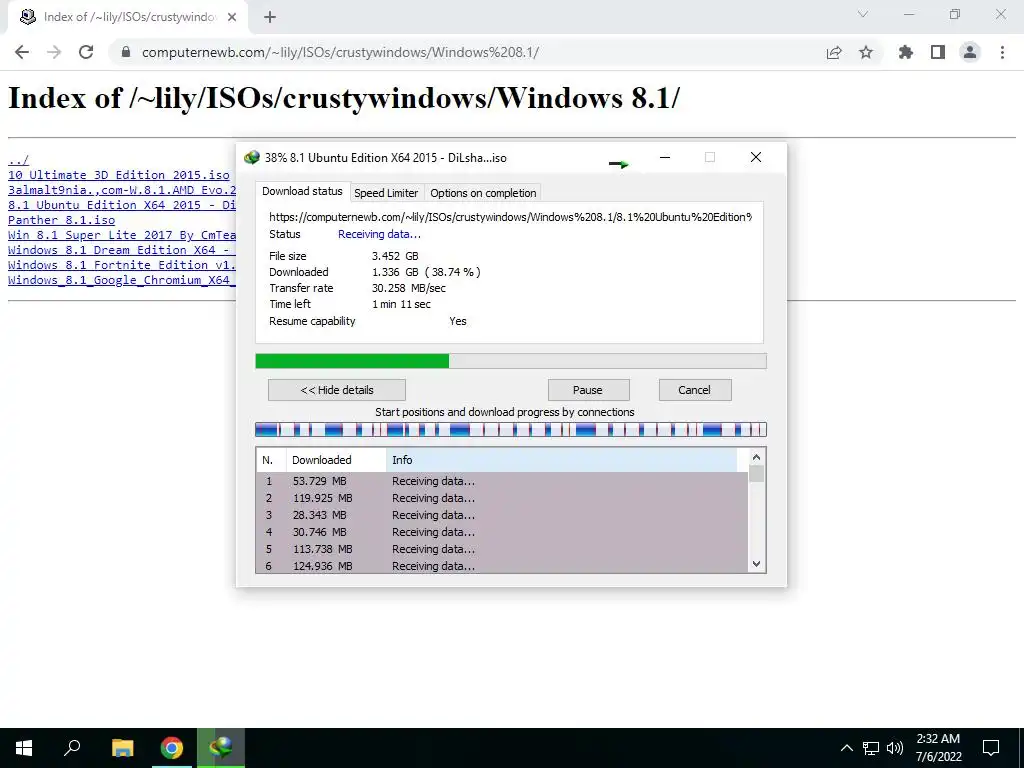
Task: Open Chrome's three-dot menu
Action: point(1002,52)
